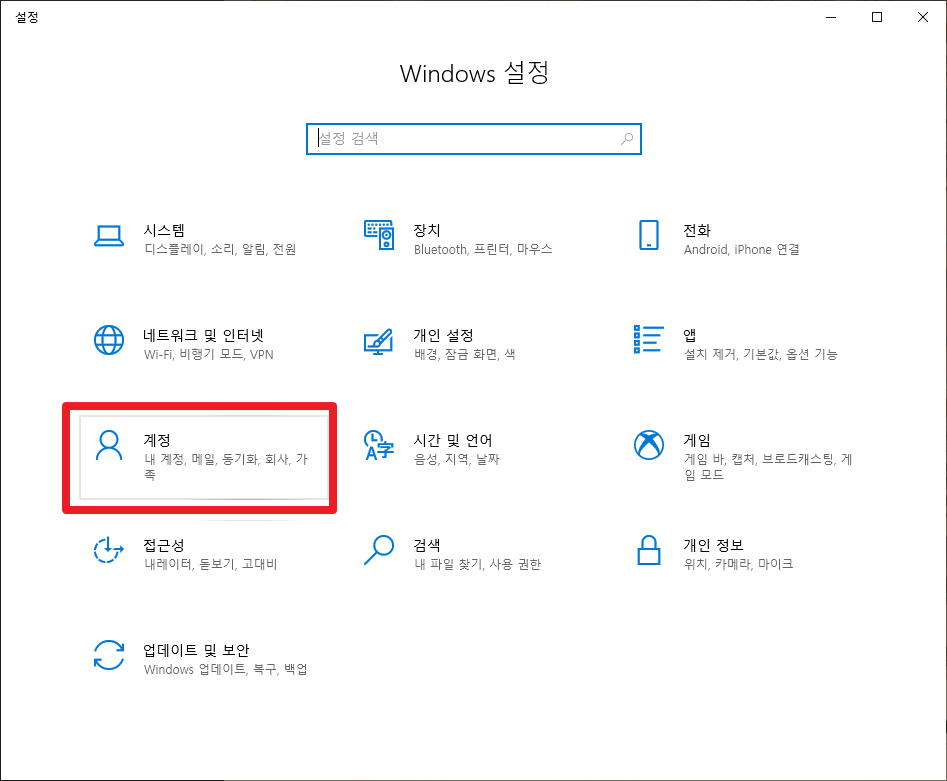
Task: Click the text '음성, 지역, 날짜'
Action: 456,459
